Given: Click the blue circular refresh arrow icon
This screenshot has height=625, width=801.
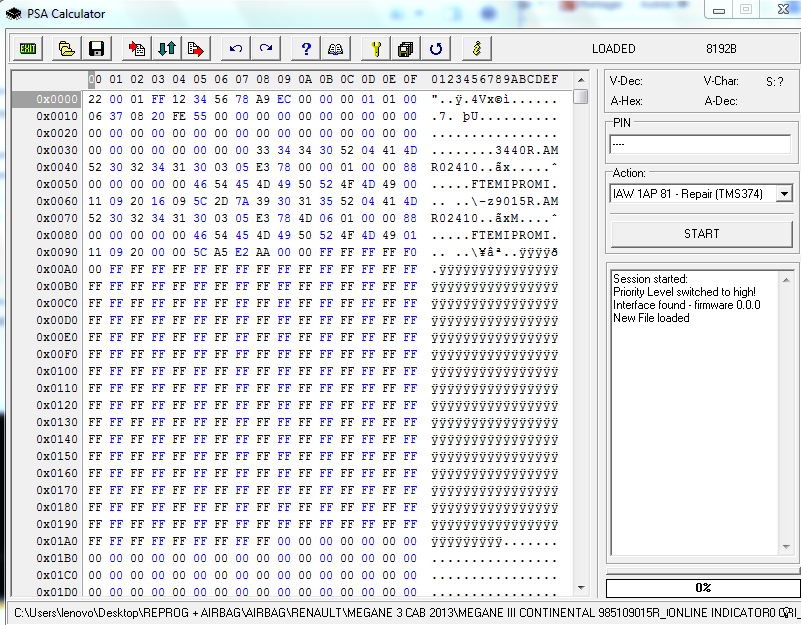Looking at the screenshot, I should [435, 49].
